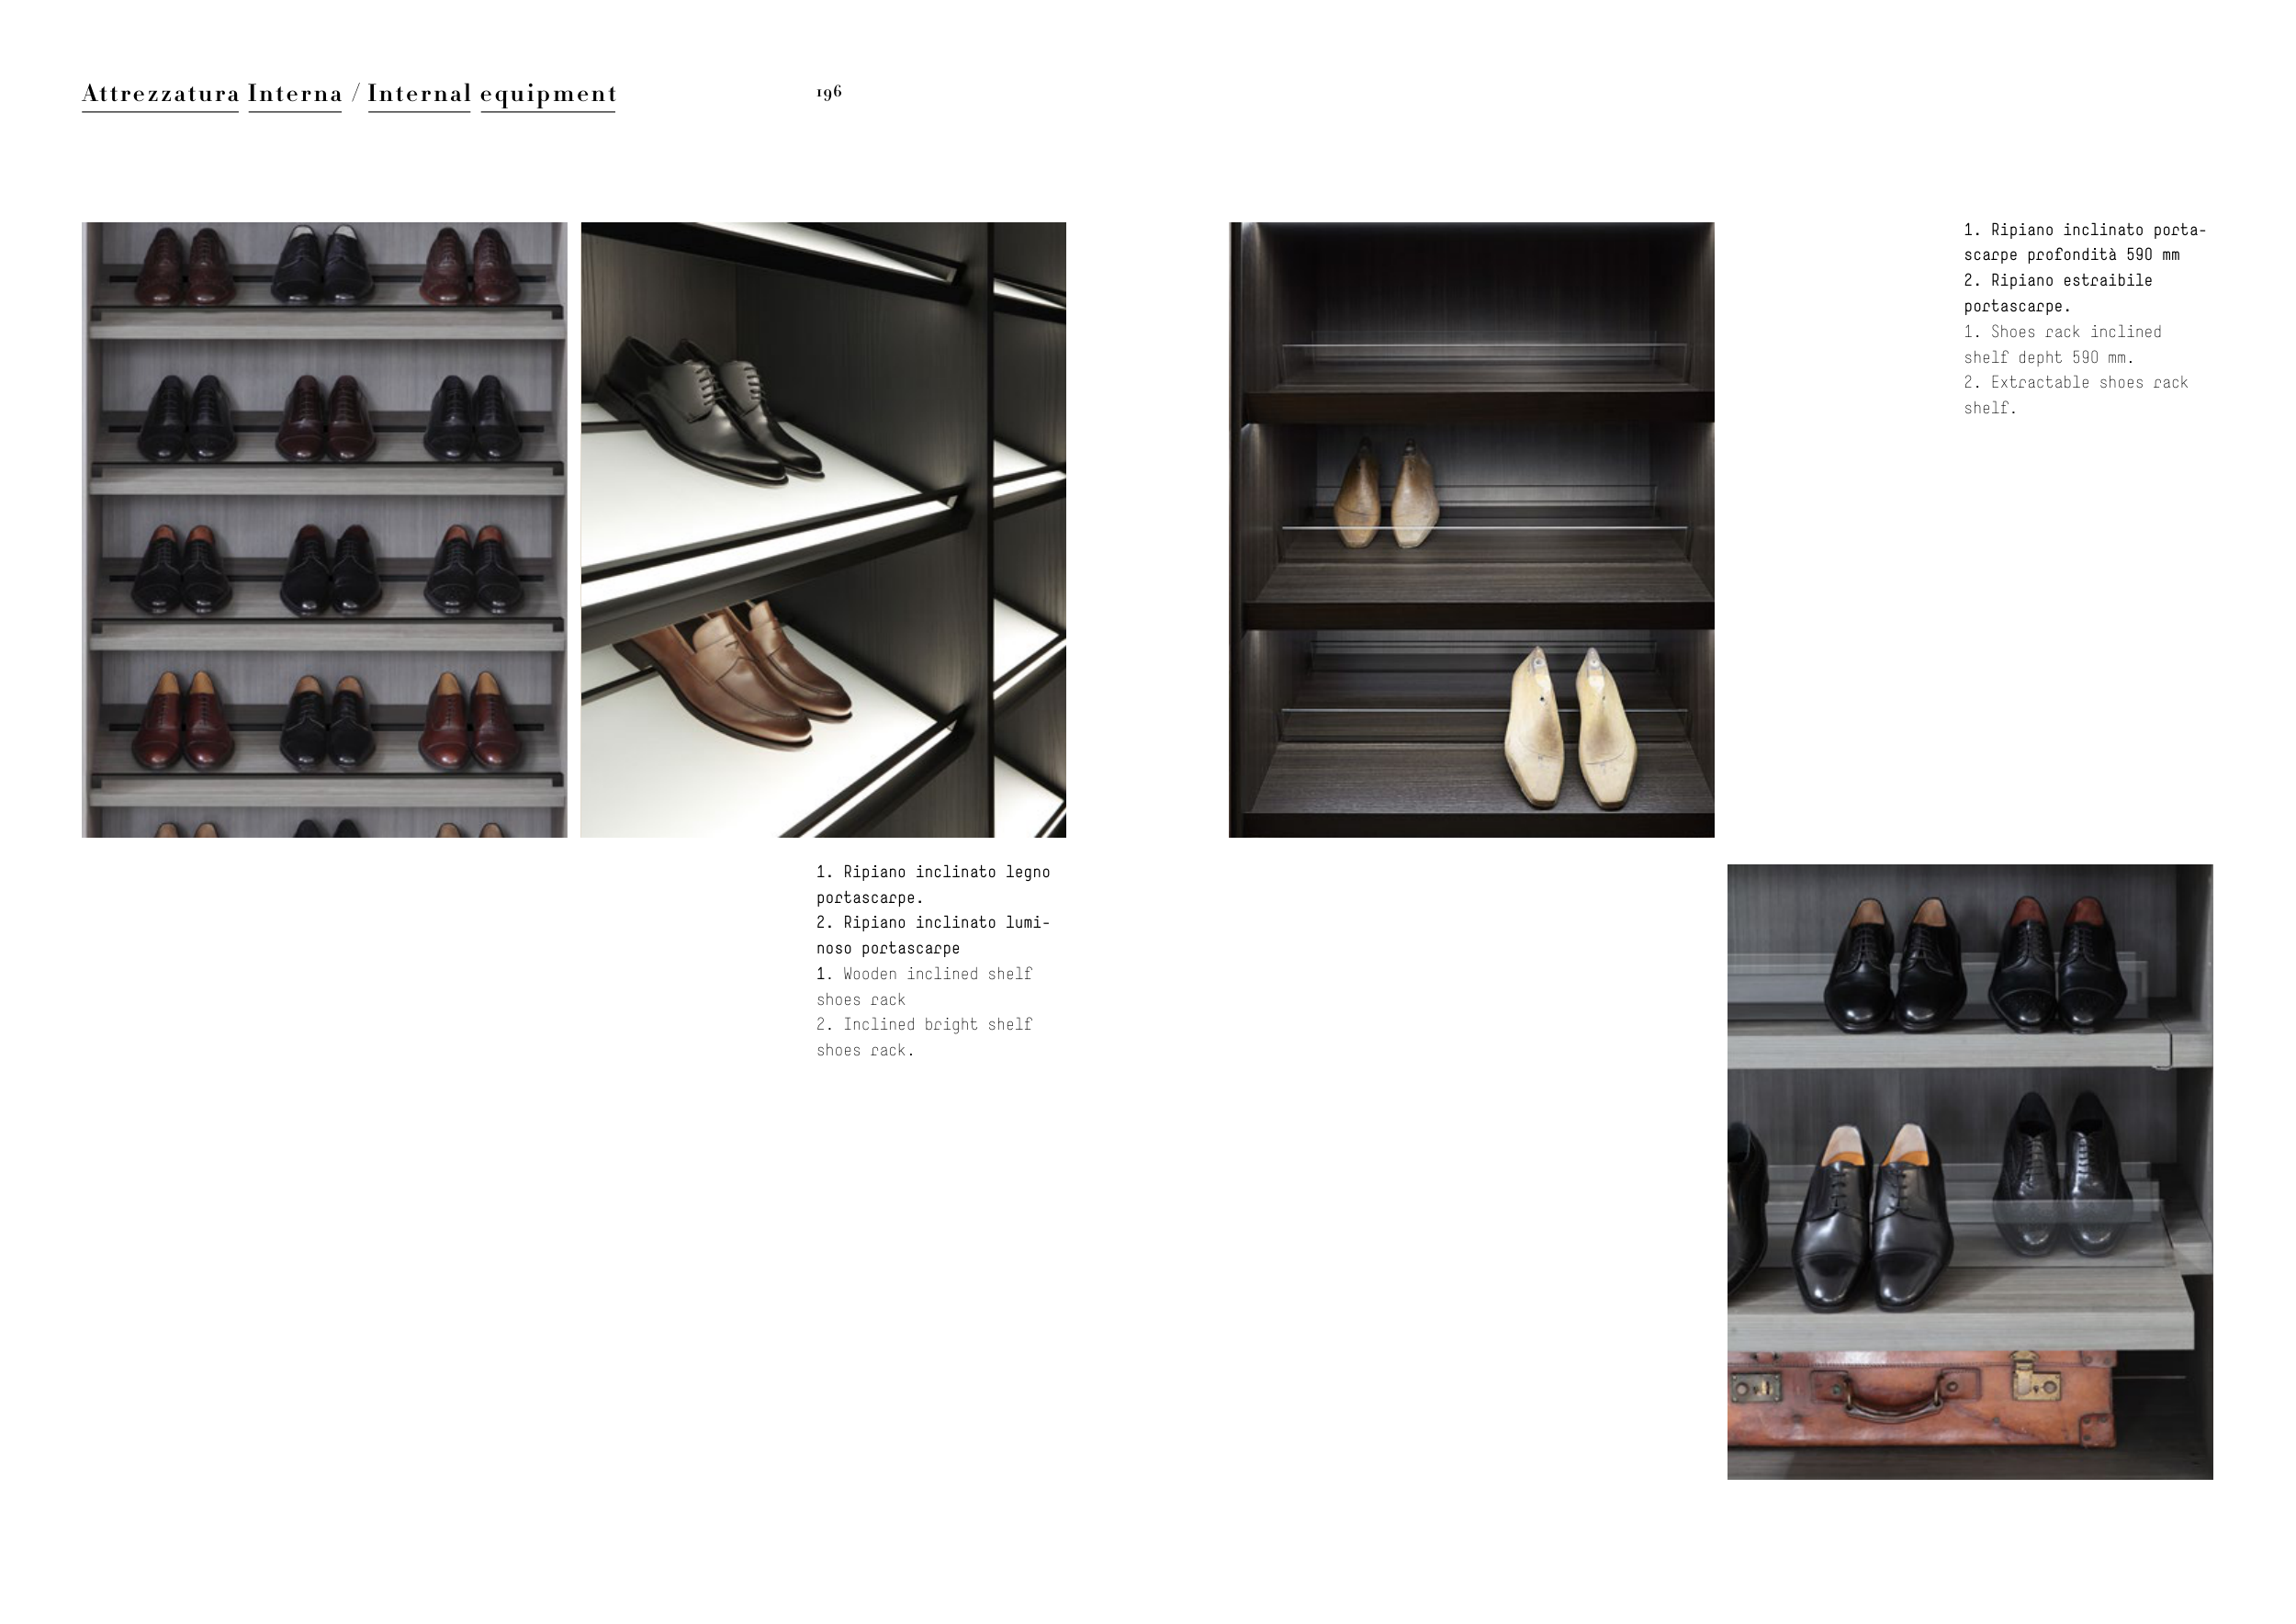This screenshot has width=2296, height=1624.
Task: Open the wooden shoe rack photo
Action: click(324, 529)
